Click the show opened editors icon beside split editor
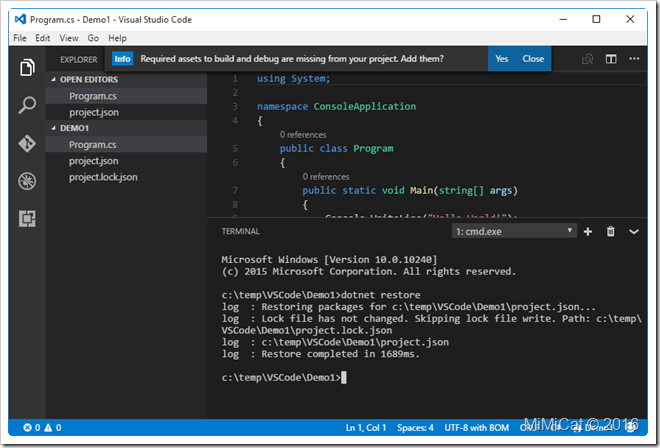The width and height of the screenshot is (660, 448). [x=587, y=59]
